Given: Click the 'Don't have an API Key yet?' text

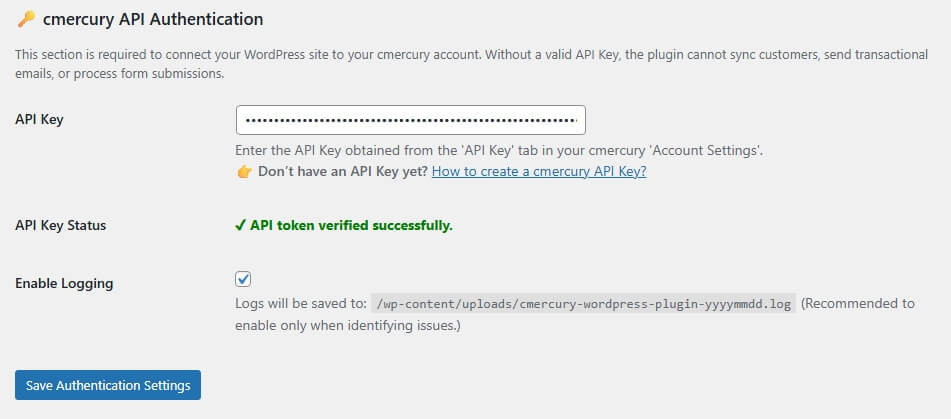Looking at the screenshot, I should pyautogui.click(x=343, y=172).
